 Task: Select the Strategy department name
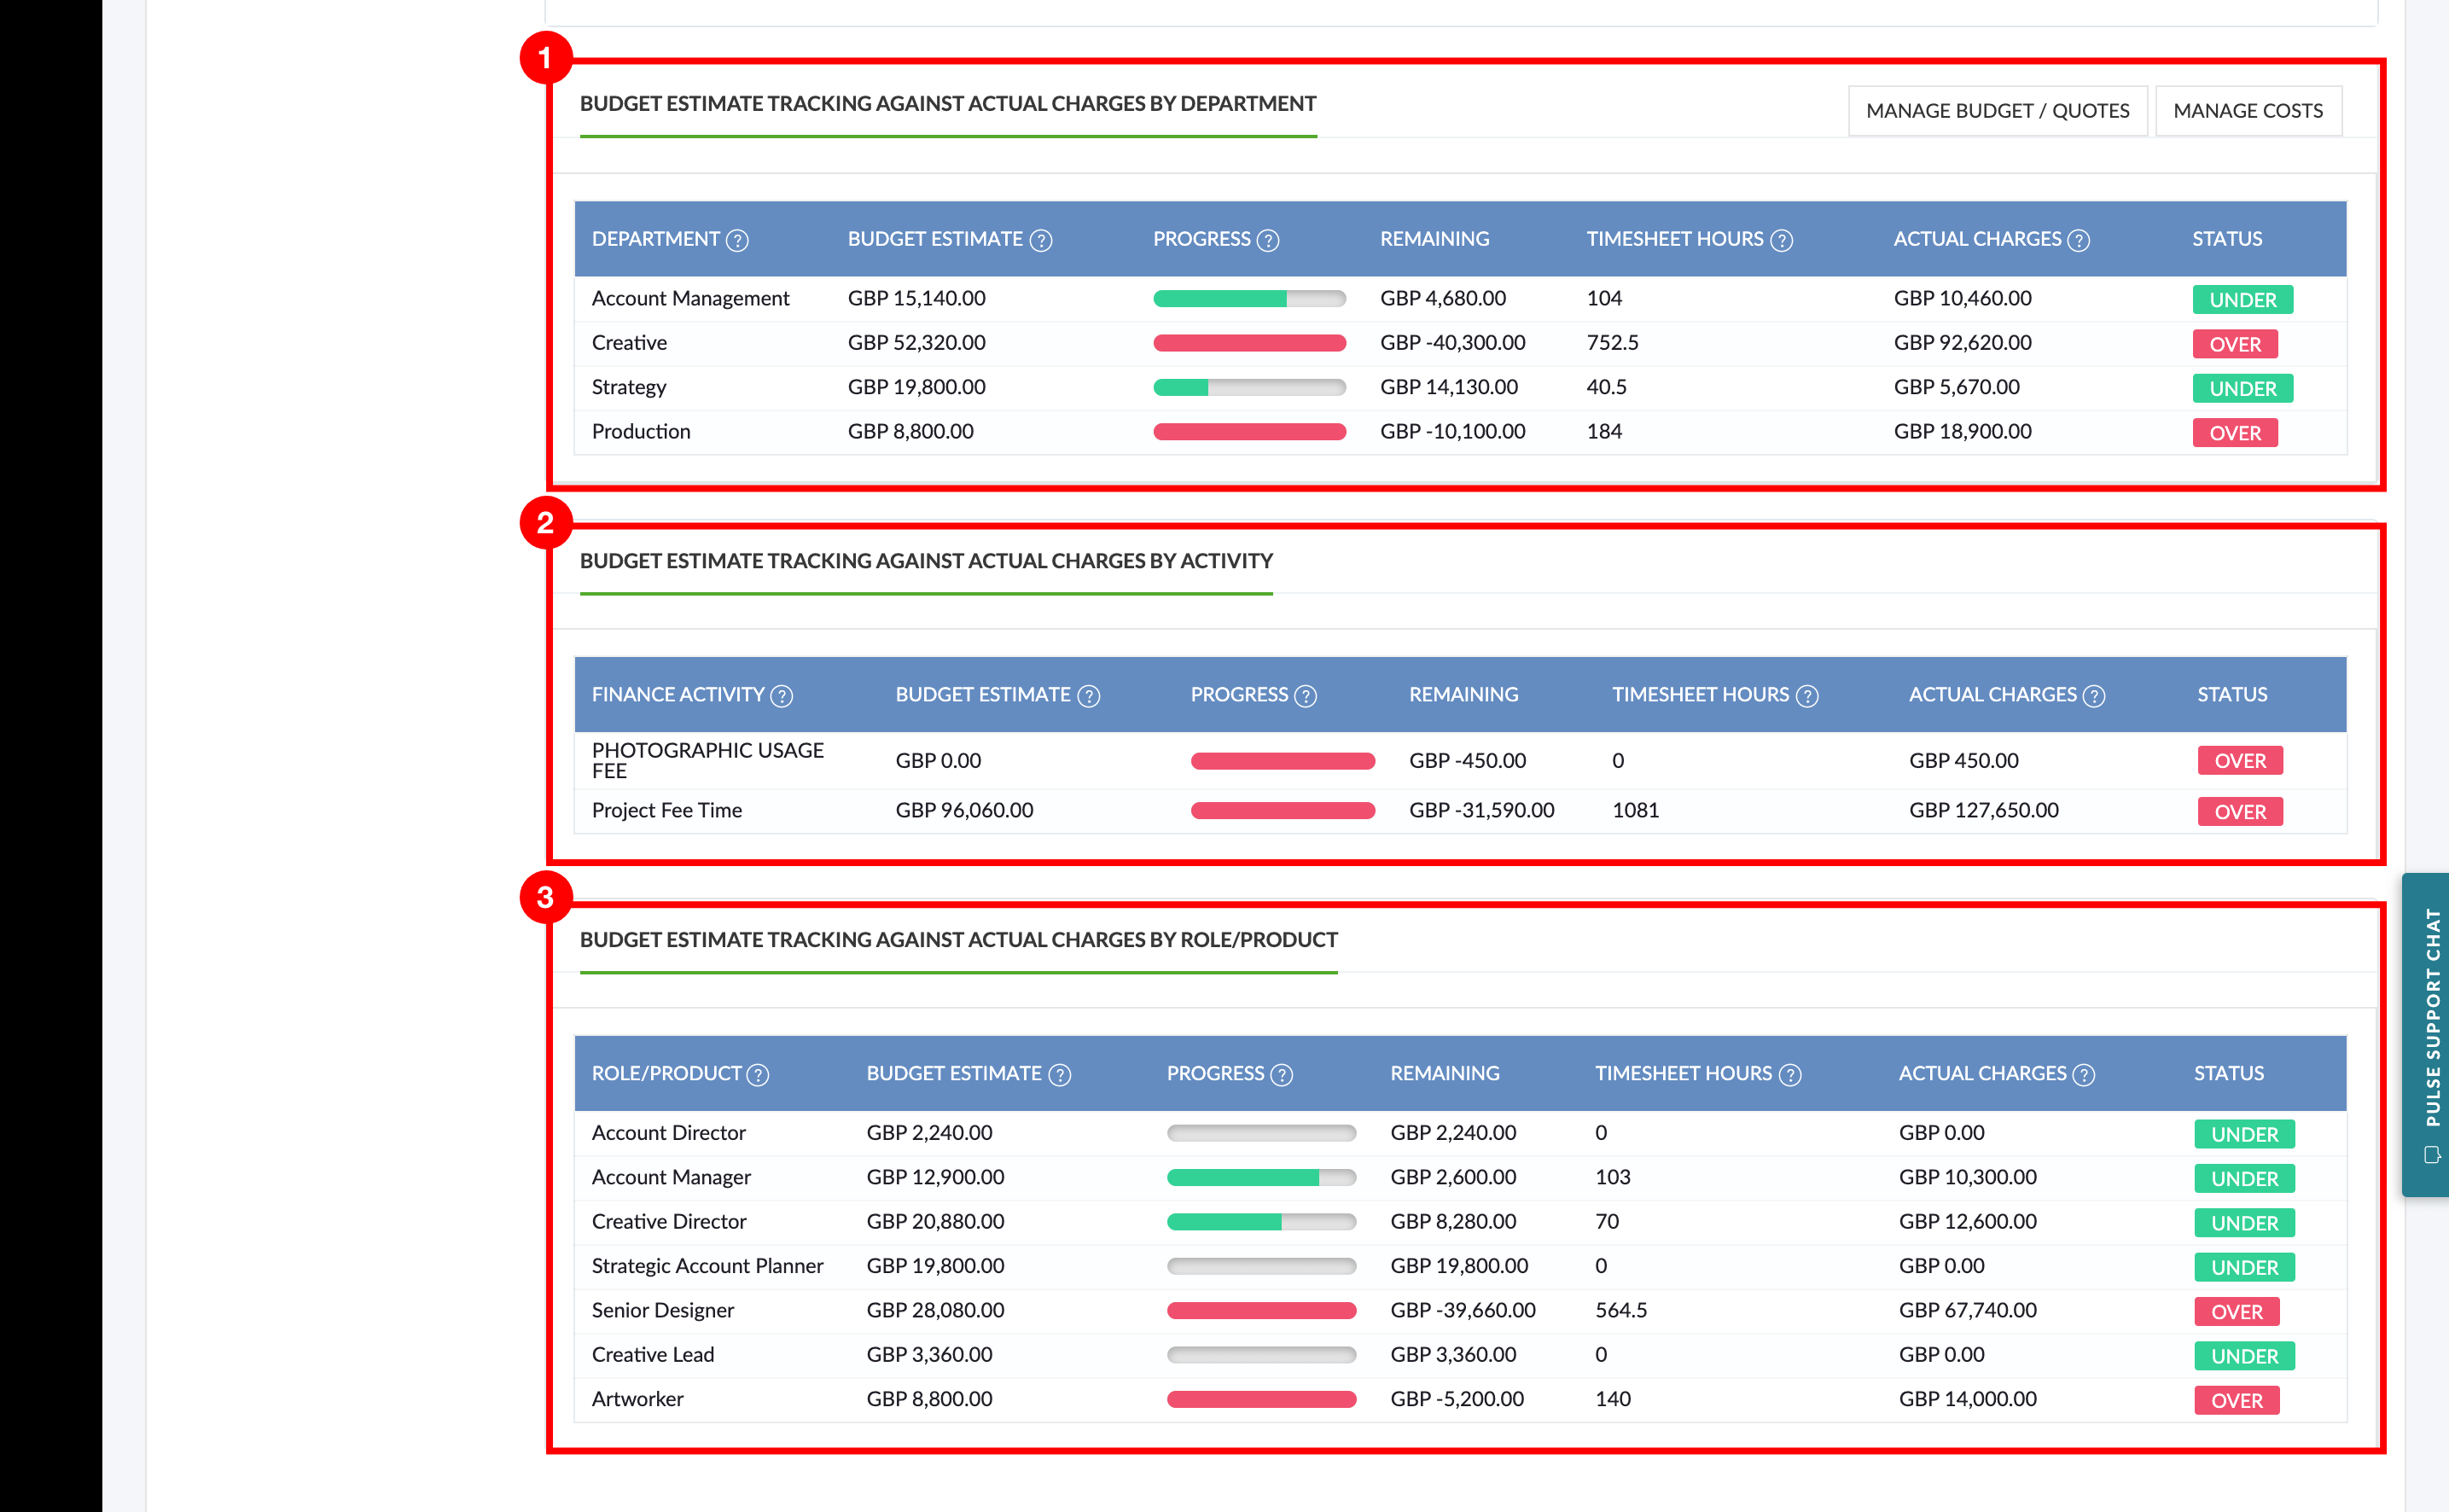tap(629, 387)
